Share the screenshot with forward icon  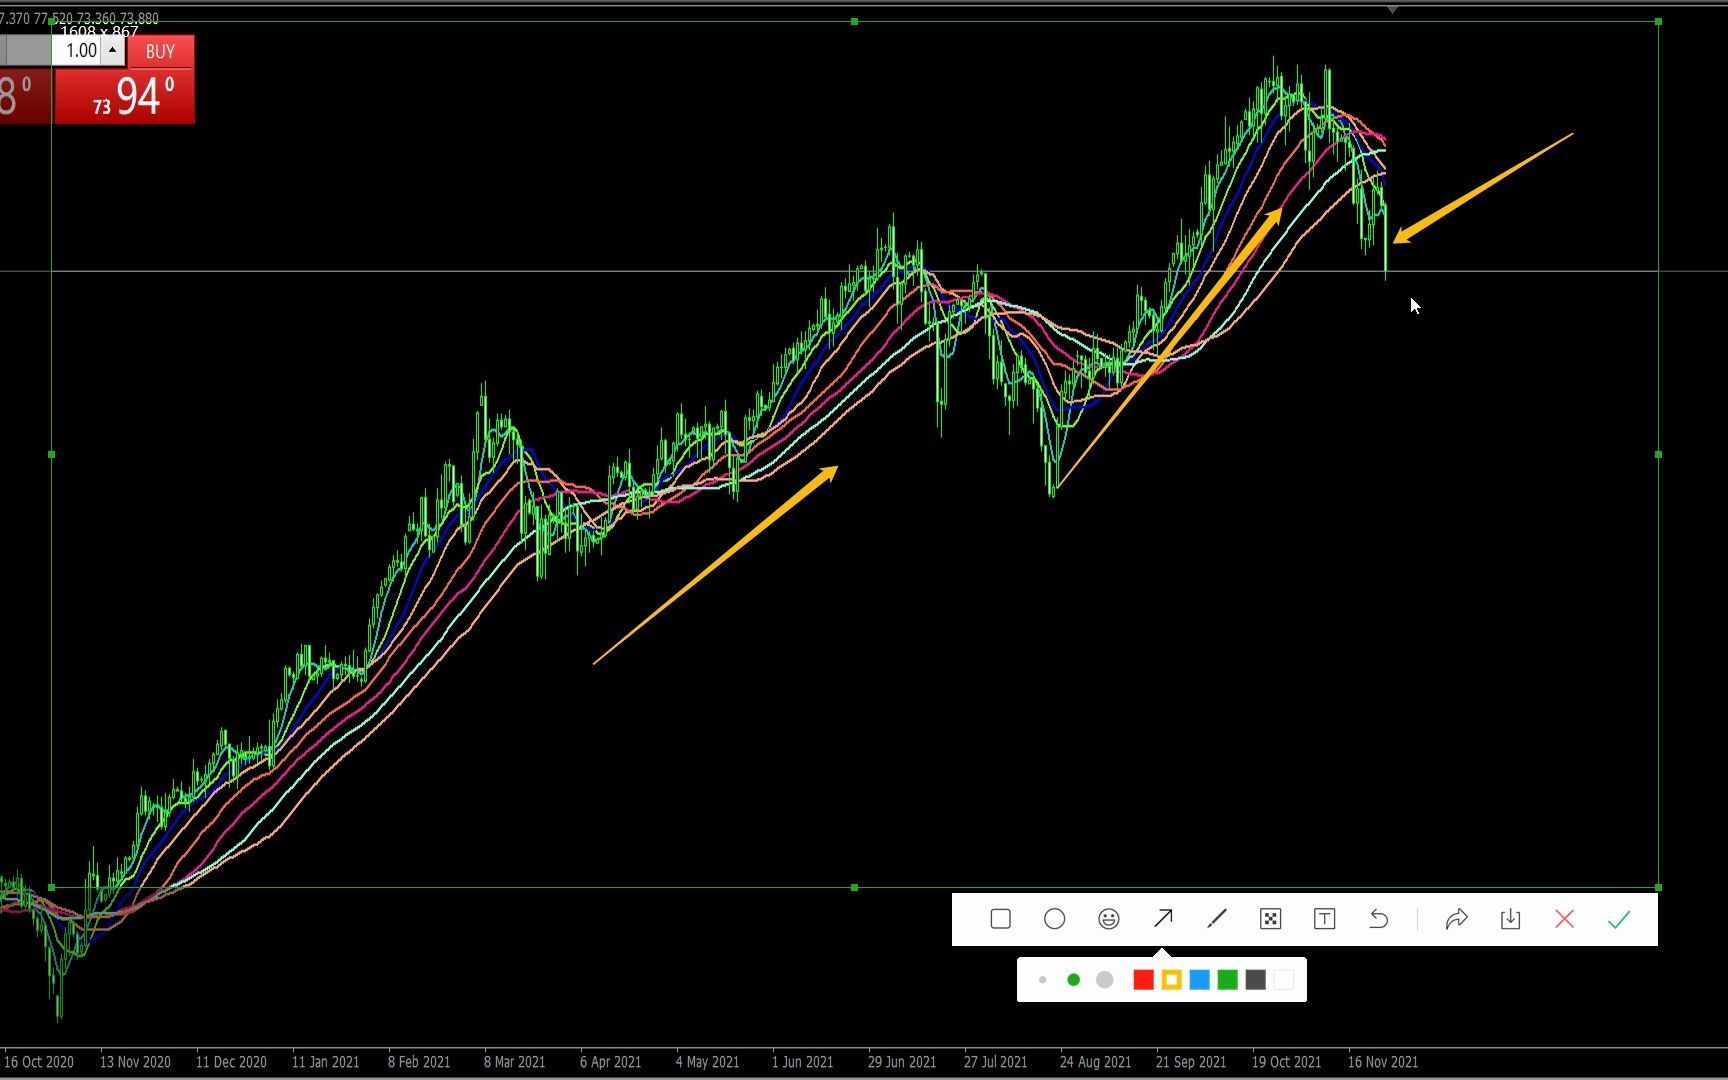[1456, 919]
